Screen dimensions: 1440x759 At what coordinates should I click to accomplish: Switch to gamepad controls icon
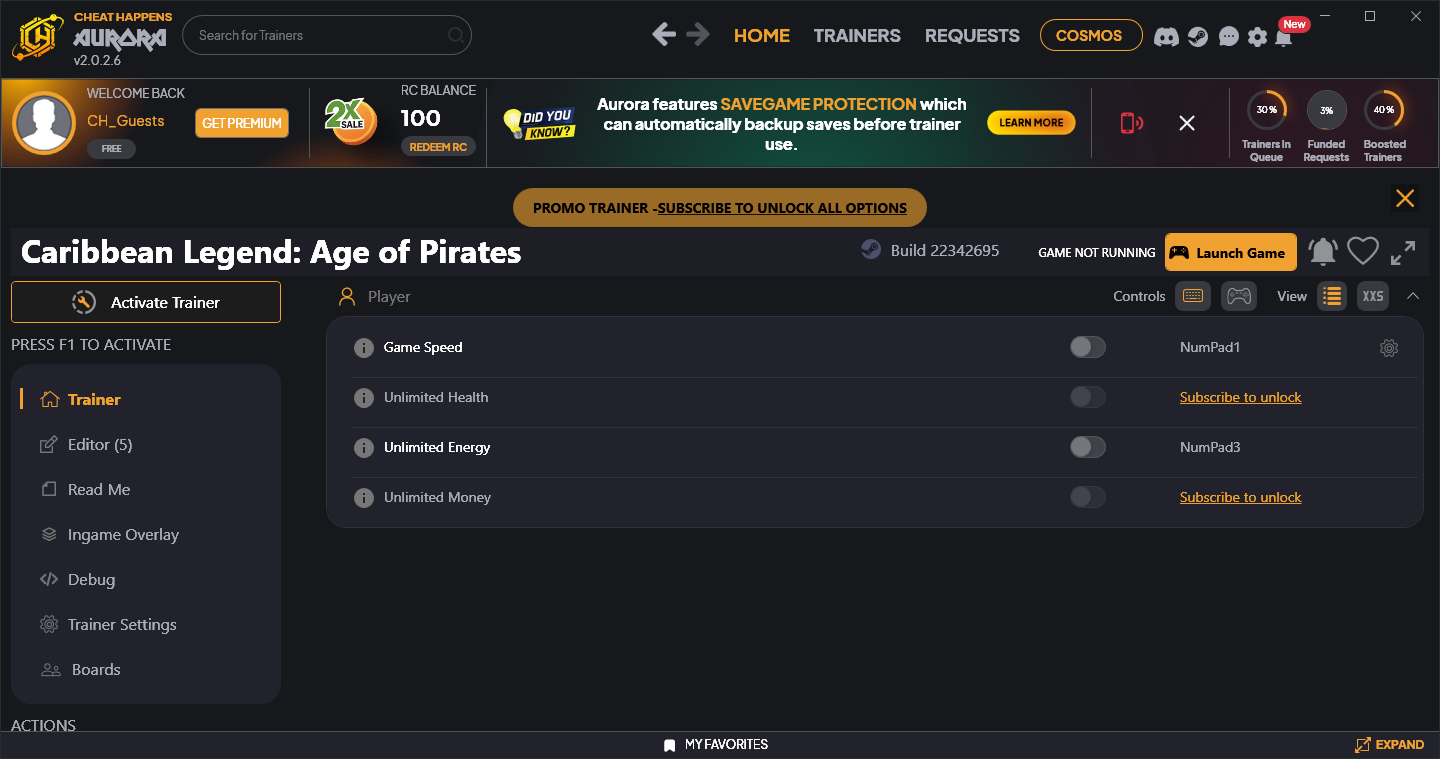click(x=1239, y=296)
